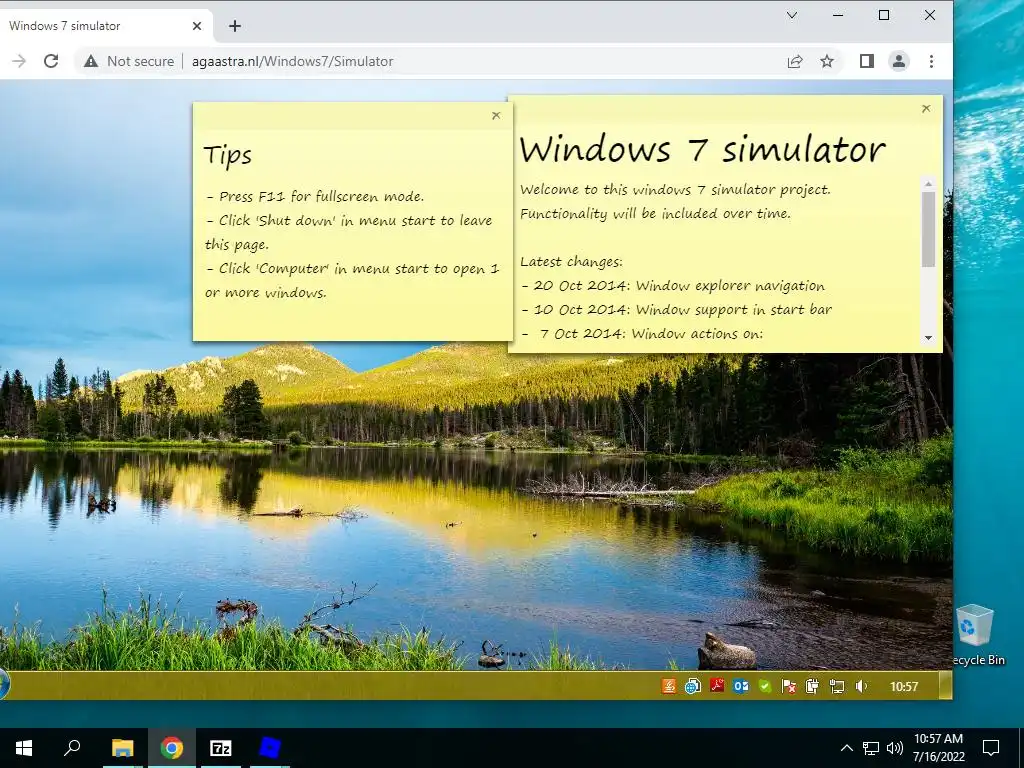The width and height of the screenshot is (1024, 768).
Task: Click the Java tray icon in simulator taskbar
Action: pos(669,686)
